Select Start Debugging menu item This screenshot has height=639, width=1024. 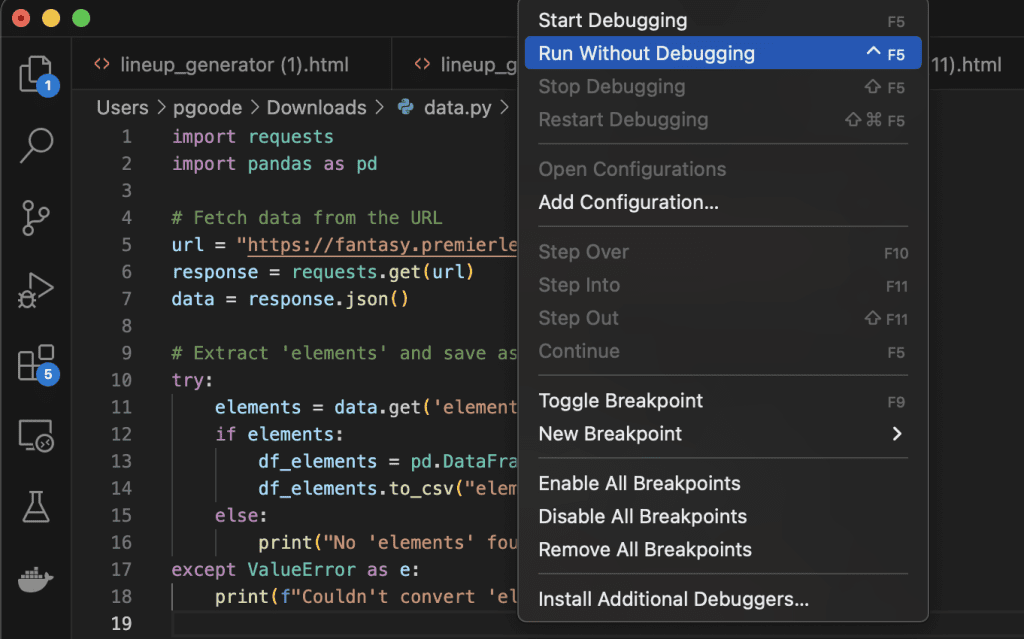coord(722,20)
